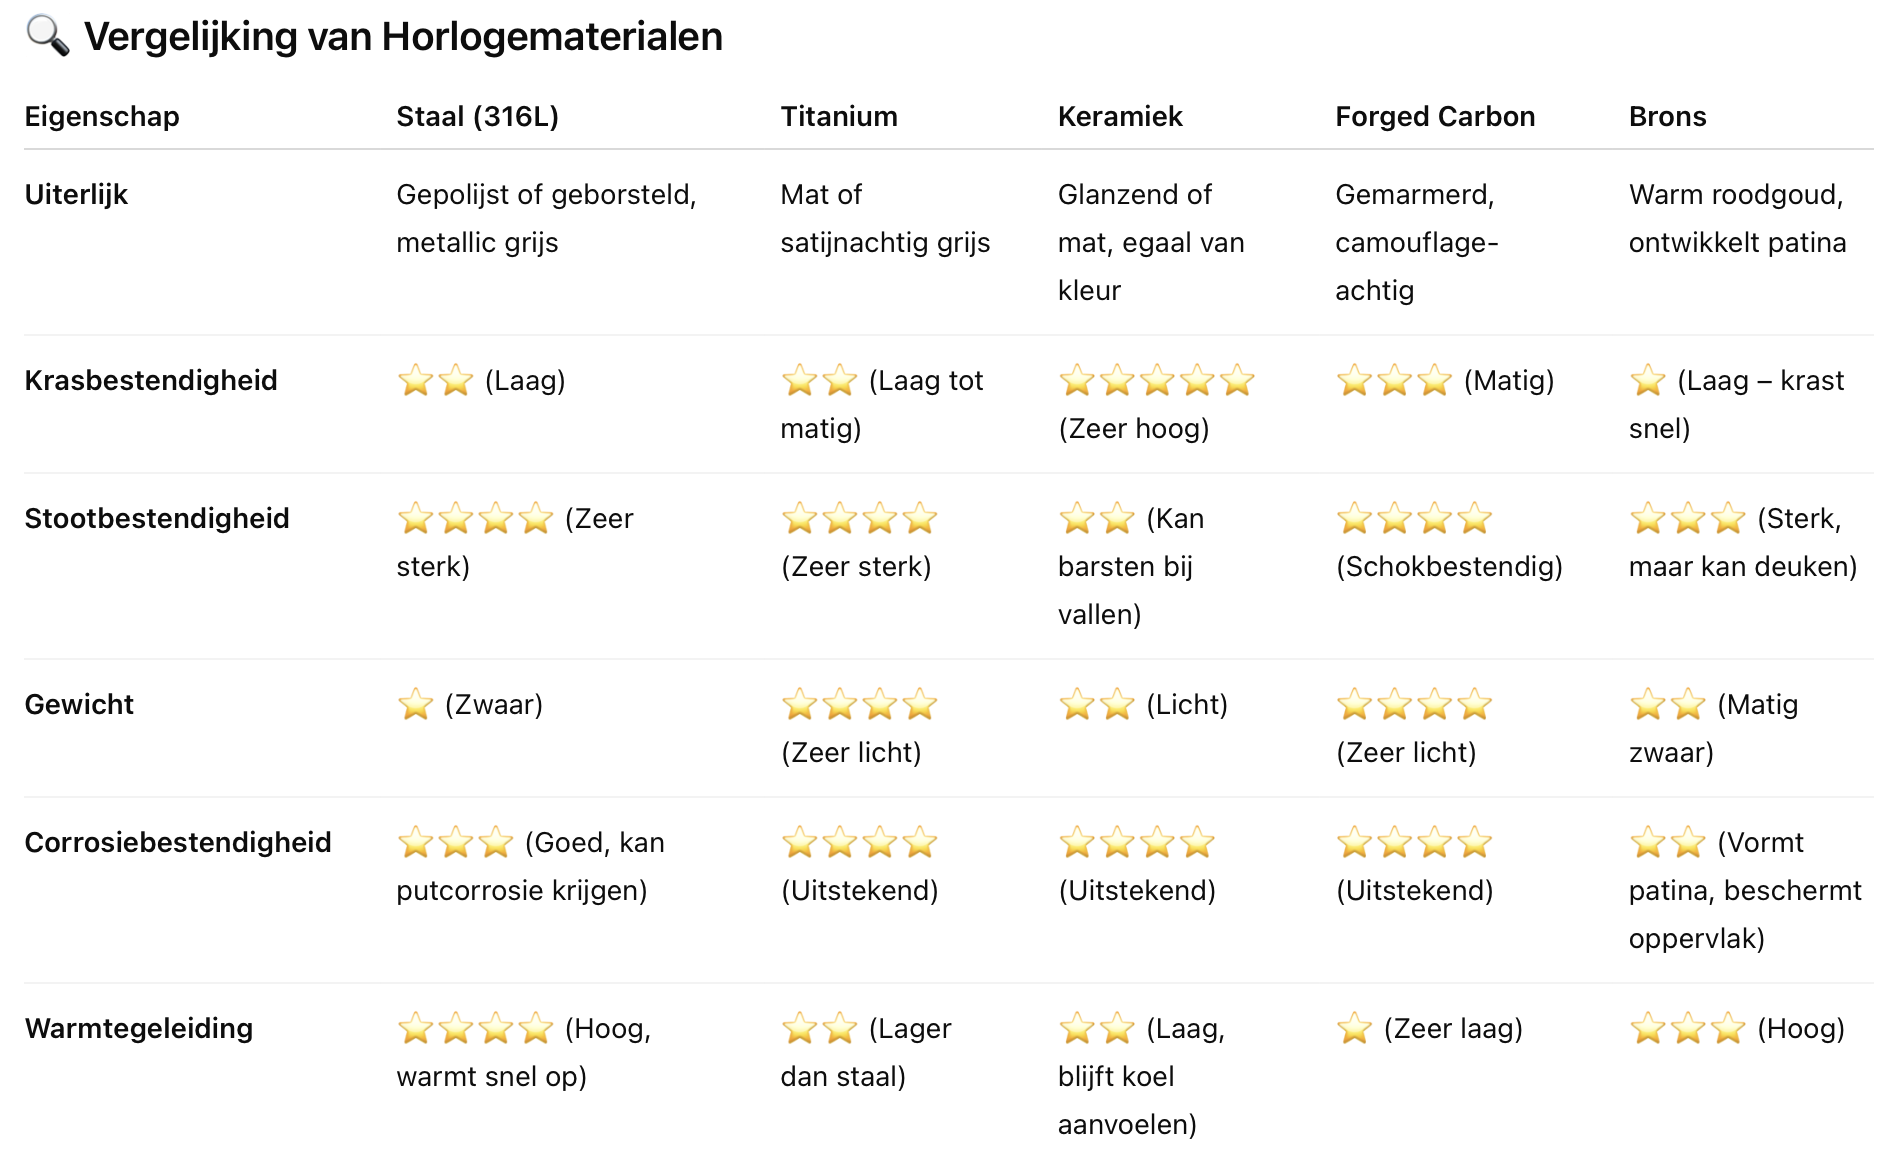
Task: Click the four stars for Titanium Stootbestendigheid
Action: coord(859,519)
